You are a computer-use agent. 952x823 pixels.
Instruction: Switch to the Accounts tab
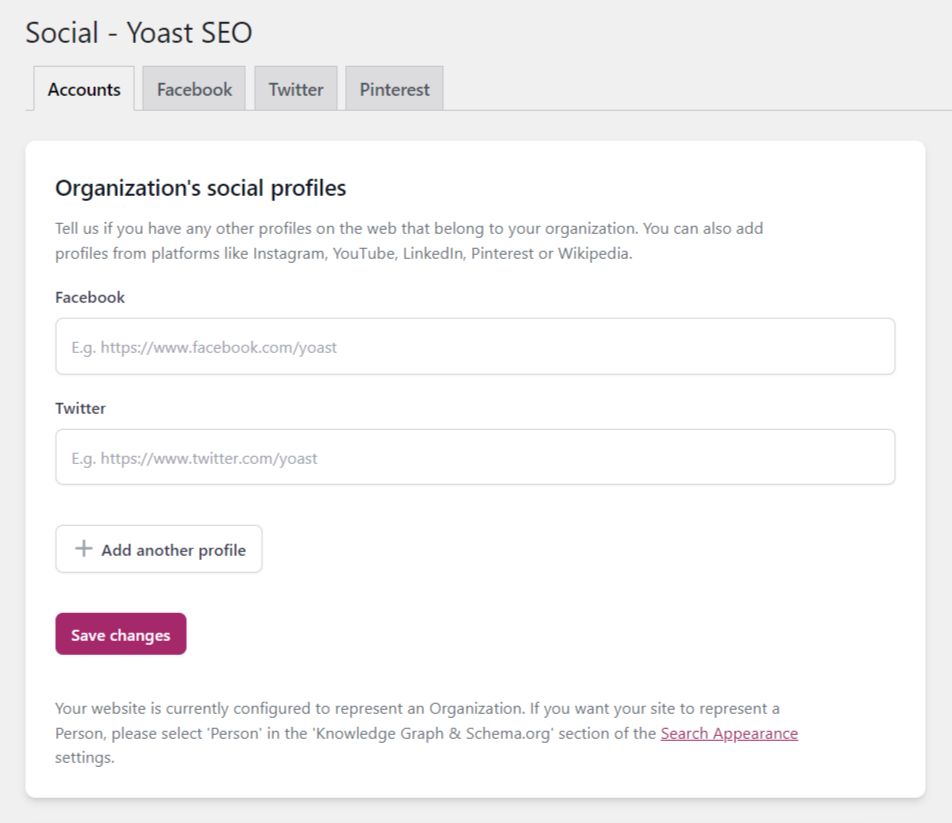(84, 89)
